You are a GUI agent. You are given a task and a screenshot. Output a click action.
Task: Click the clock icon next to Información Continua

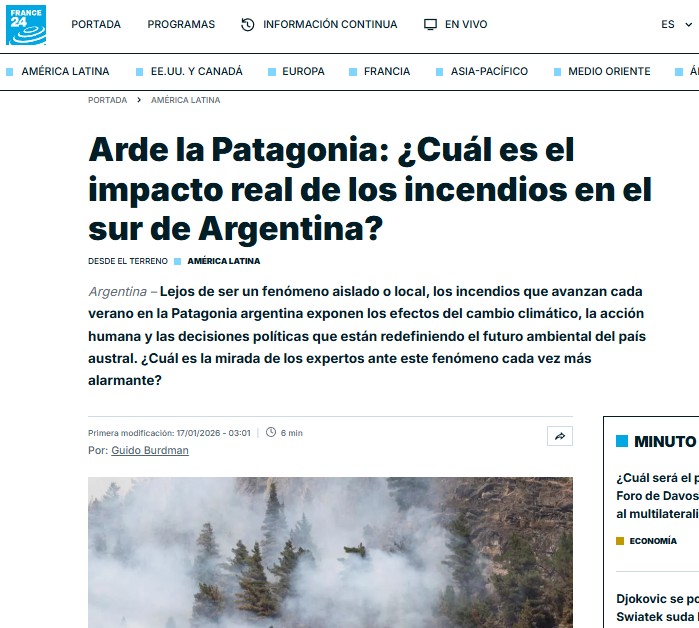(248, 24)
